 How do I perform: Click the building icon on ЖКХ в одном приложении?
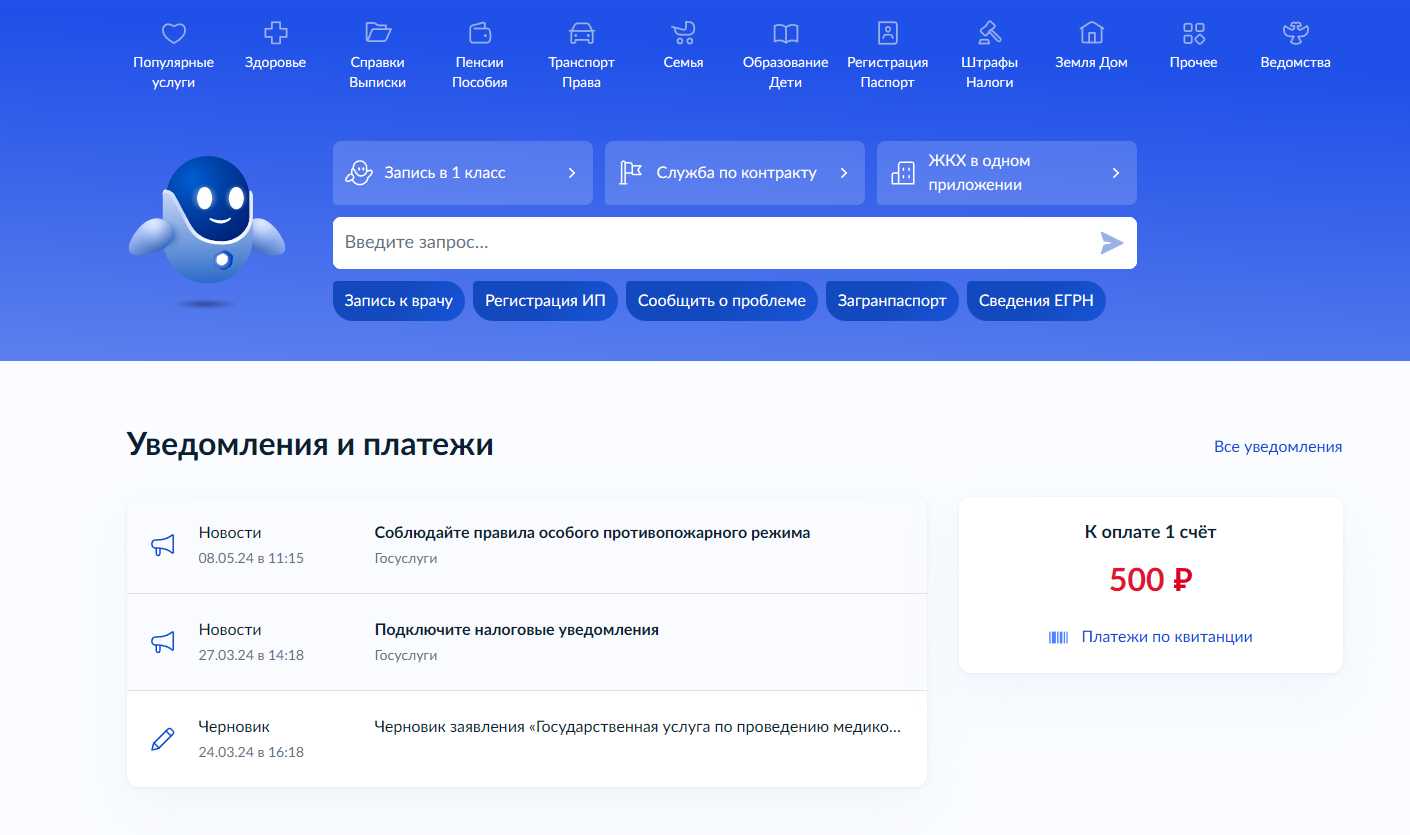tap(902, 173)
